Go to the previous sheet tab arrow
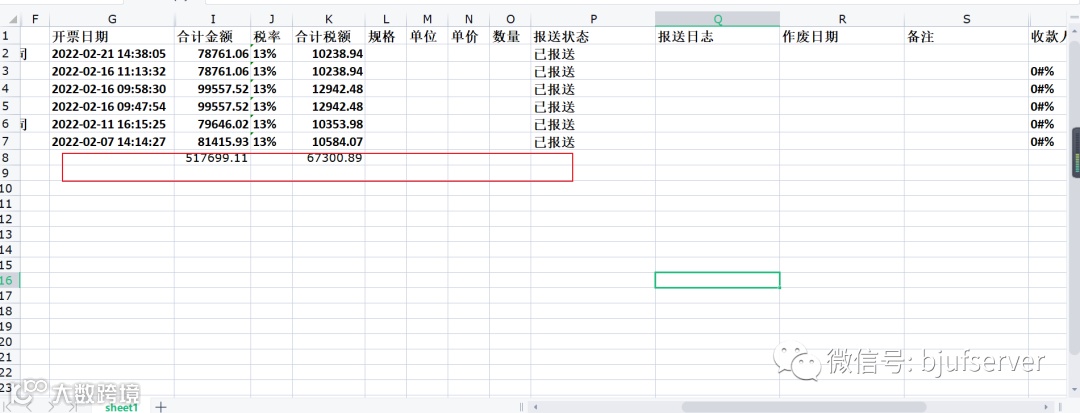1080x413 pixels. 27,407
